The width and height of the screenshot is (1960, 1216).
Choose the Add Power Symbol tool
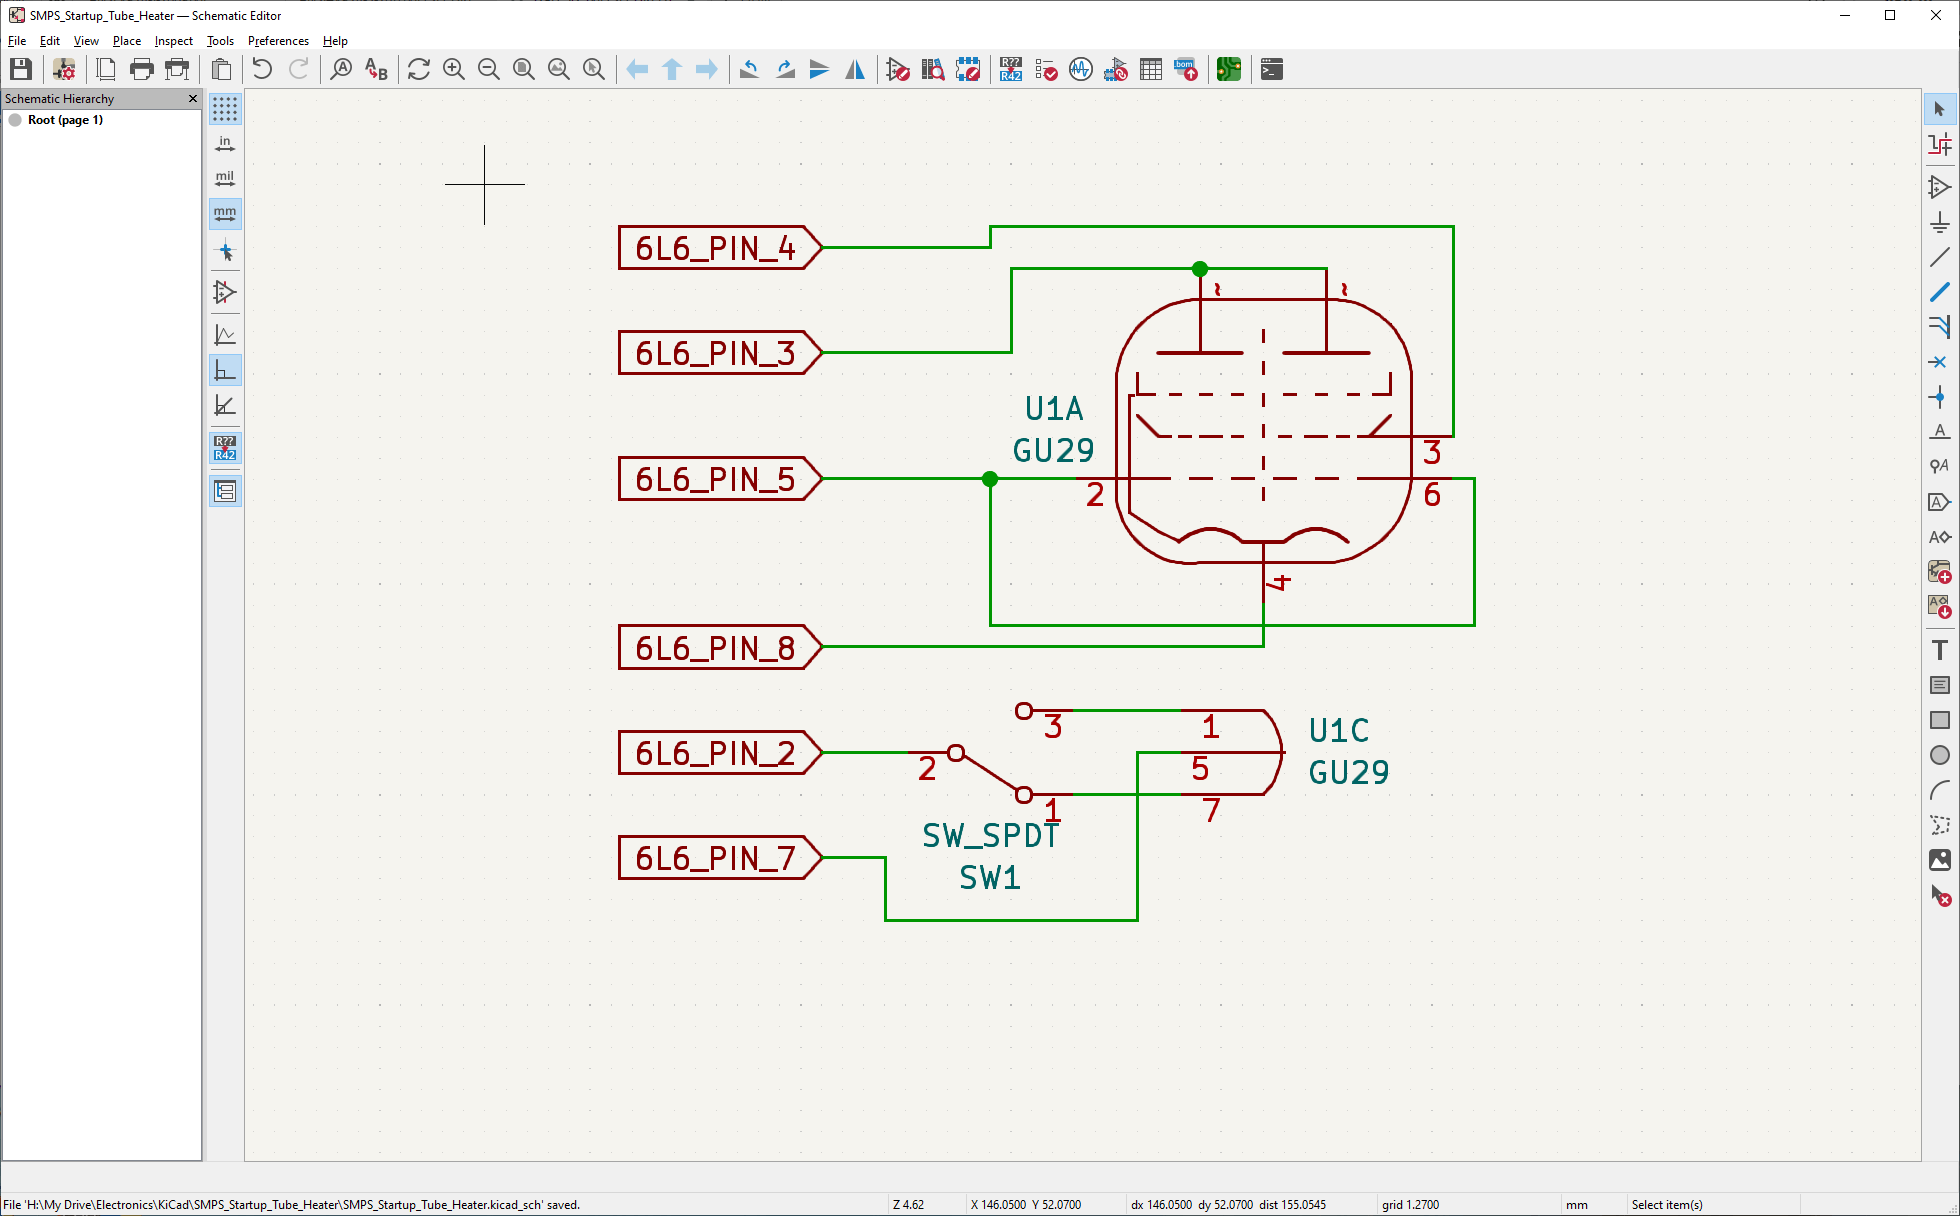pos(1940,222)
